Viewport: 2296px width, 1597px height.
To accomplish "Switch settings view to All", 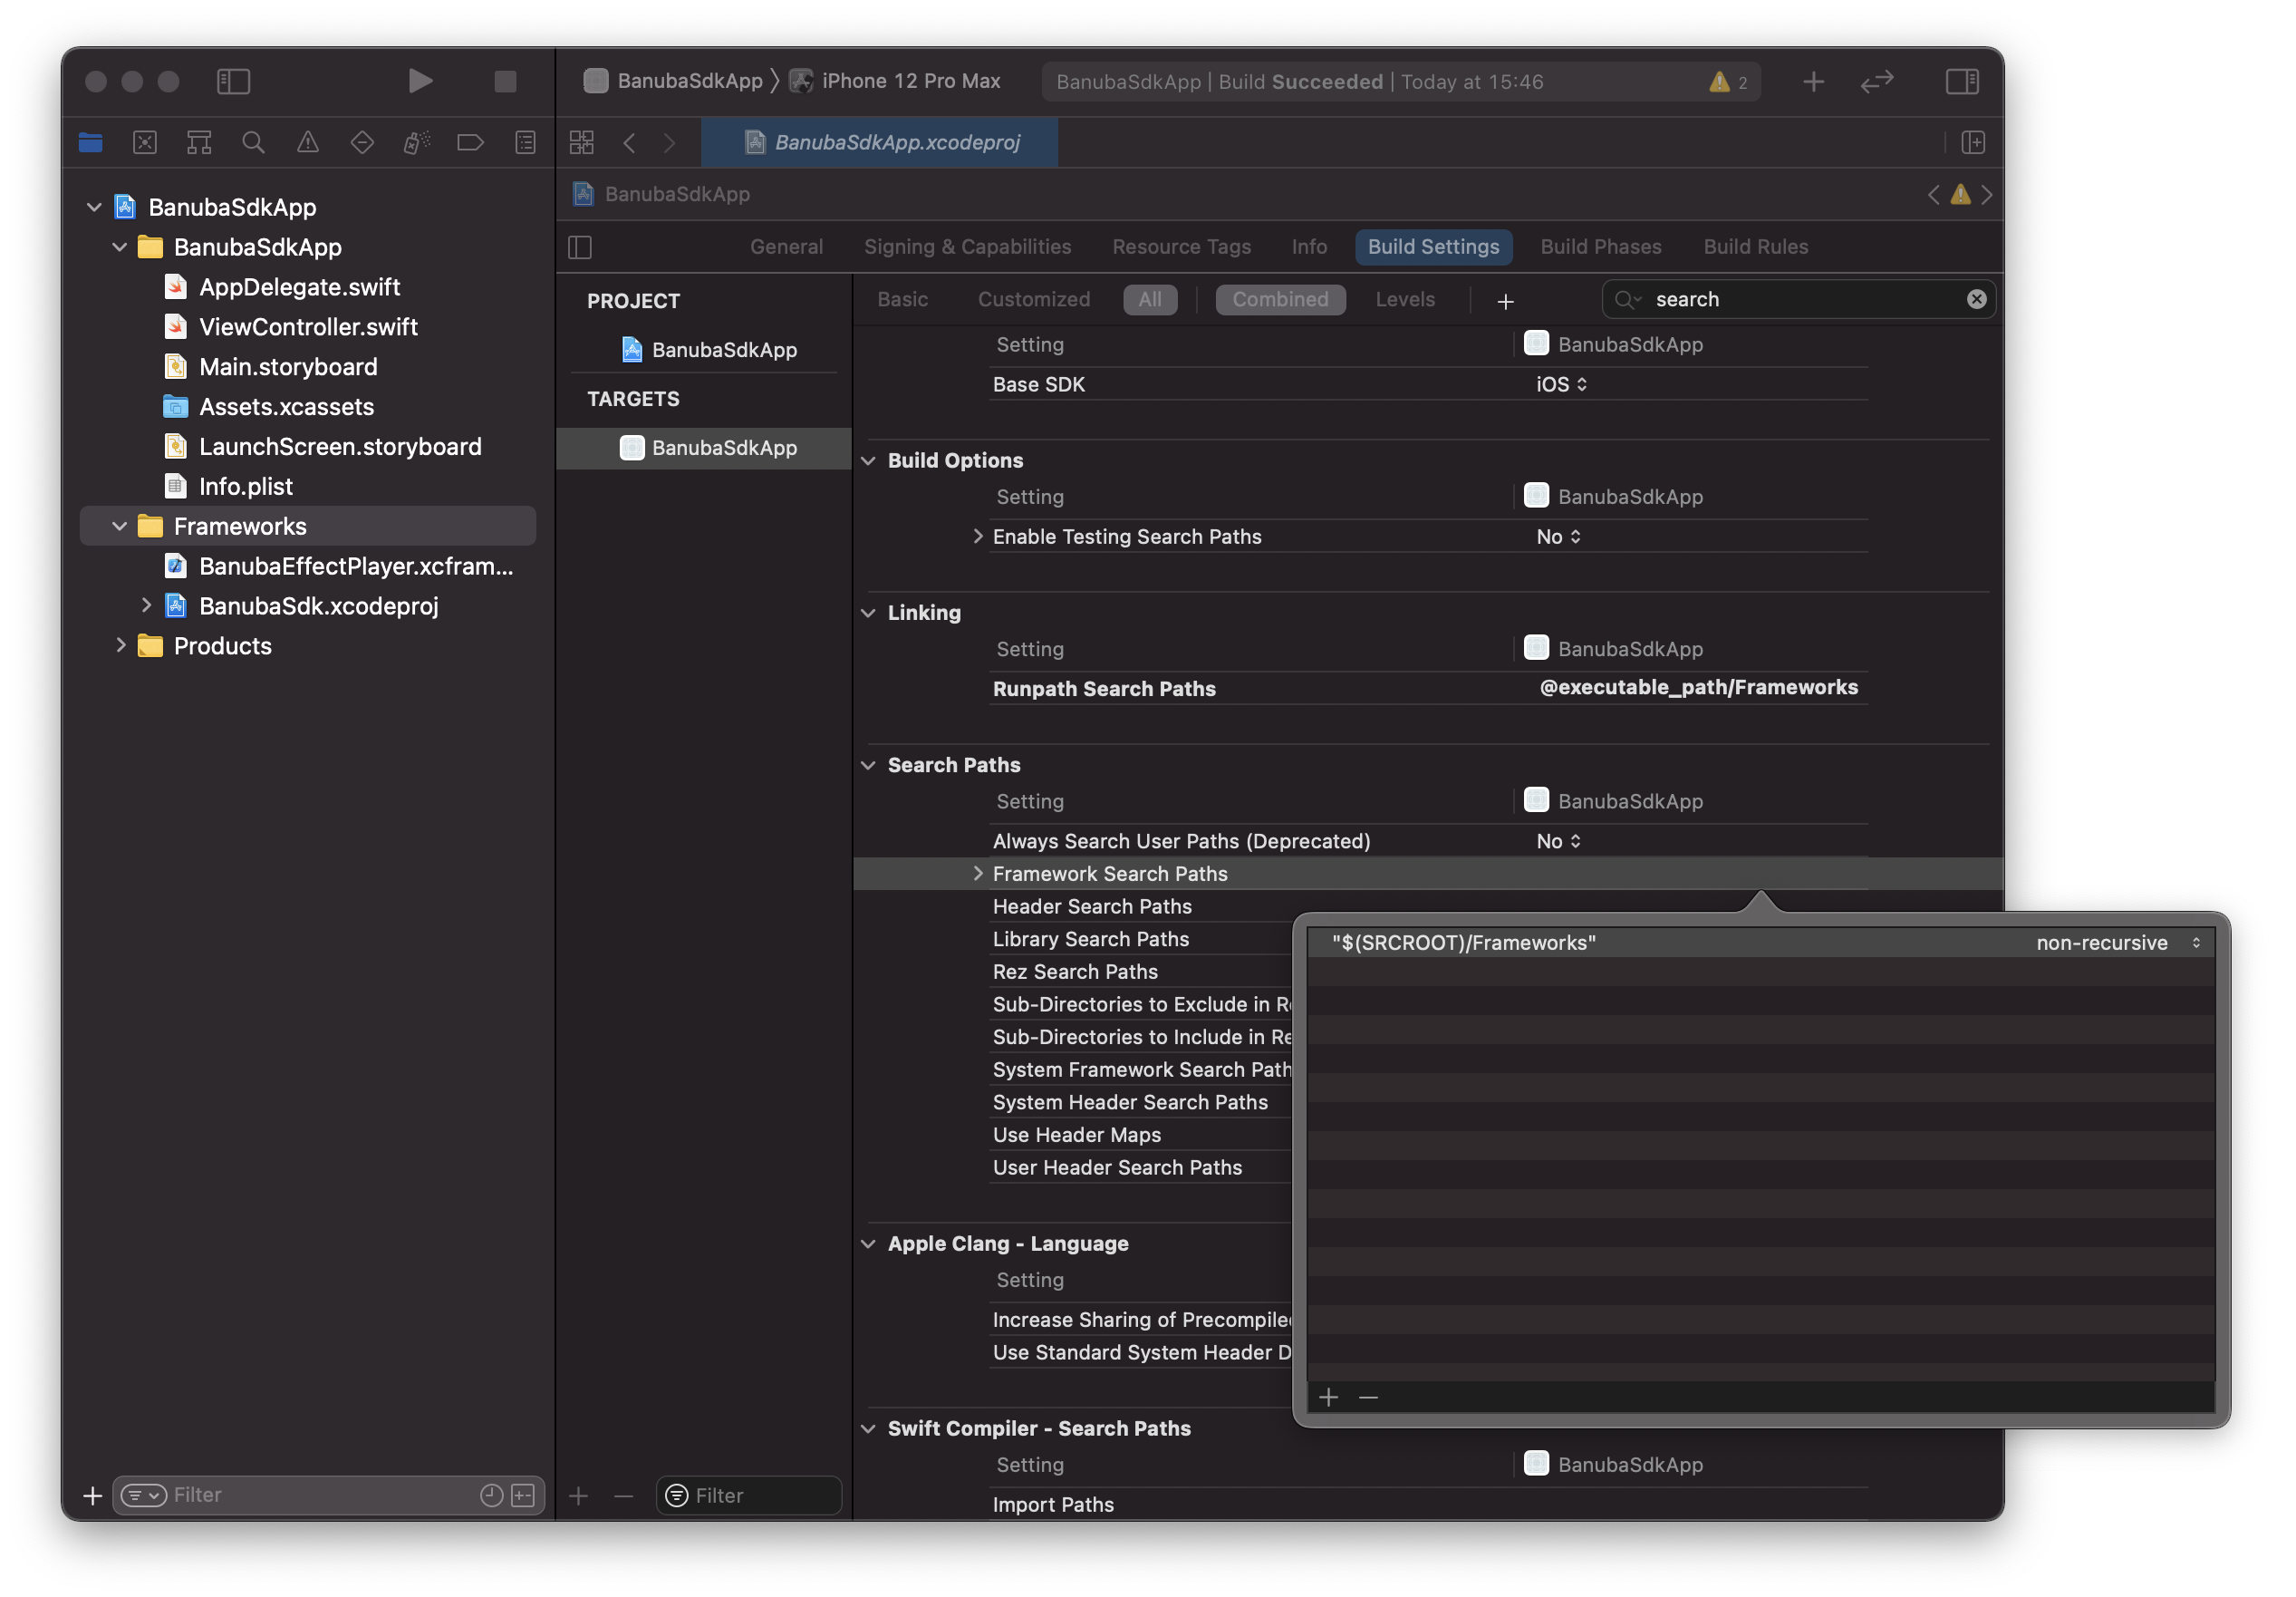I will pos(1149,299).
